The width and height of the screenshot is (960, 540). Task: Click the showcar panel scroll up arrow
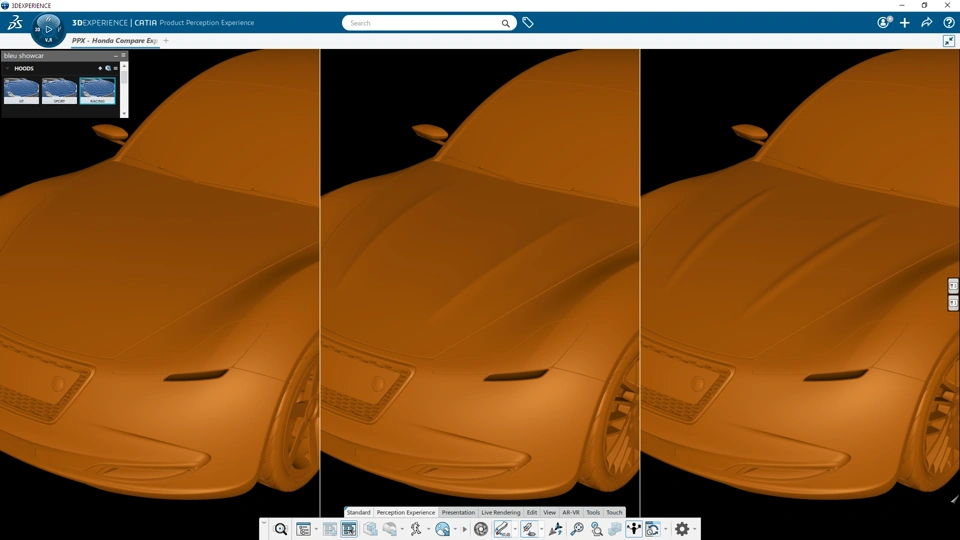pyautogui.click(x=124, y=66)
